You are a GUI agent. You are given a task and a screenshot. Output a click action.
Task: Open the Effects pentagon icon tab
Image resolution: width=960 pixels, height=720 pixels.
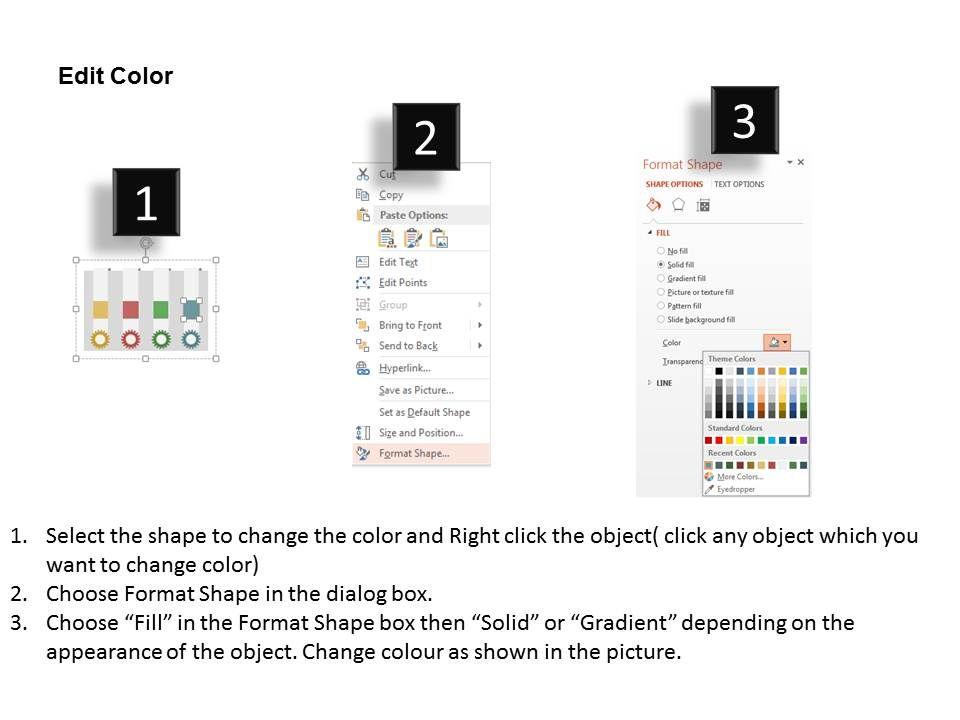tap(678, 205)
